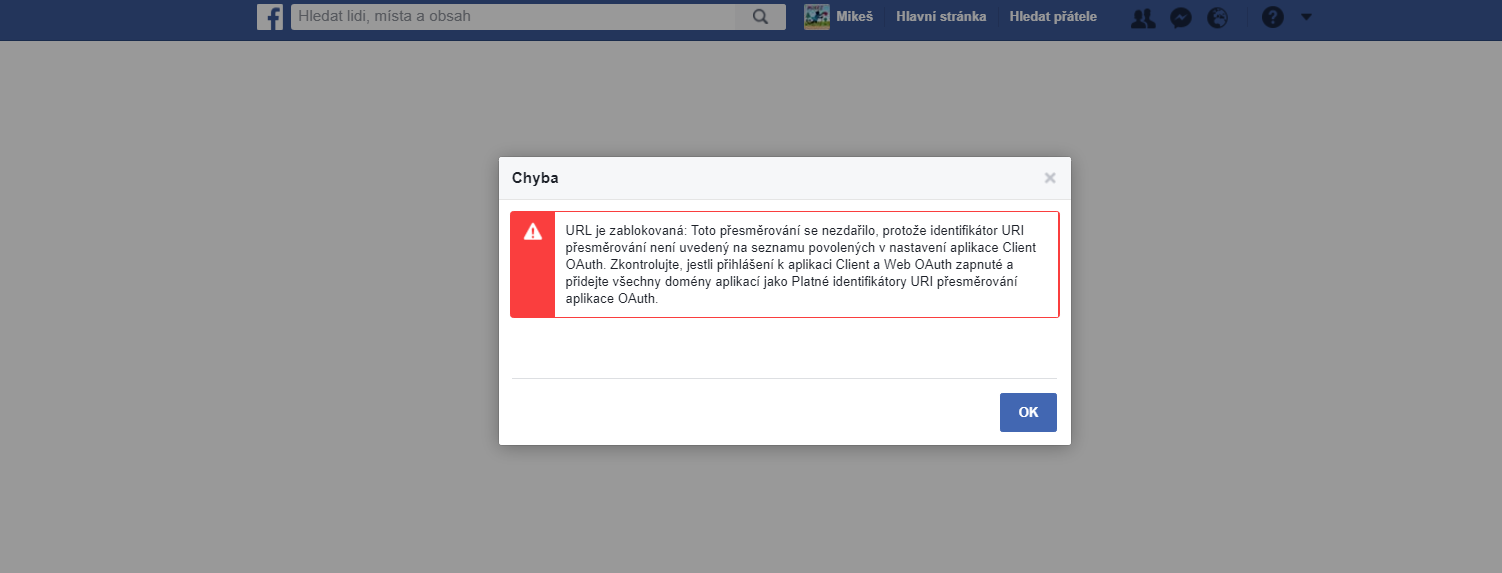The width and height of the screenshot is (1502, 573).
Task: Click the magnifying glass search button
Action: tap(760, 17)
